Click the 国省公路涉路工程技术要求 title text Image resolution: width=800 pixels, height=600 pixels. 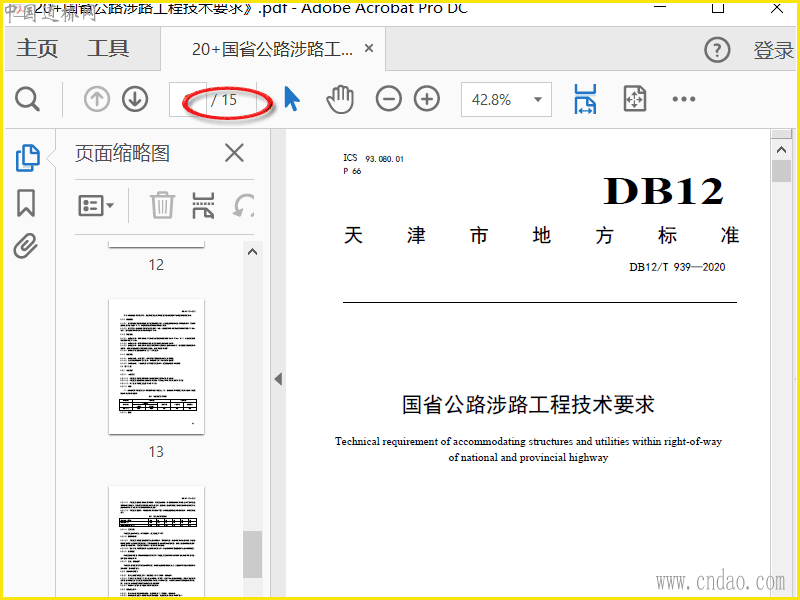[528, 405]
